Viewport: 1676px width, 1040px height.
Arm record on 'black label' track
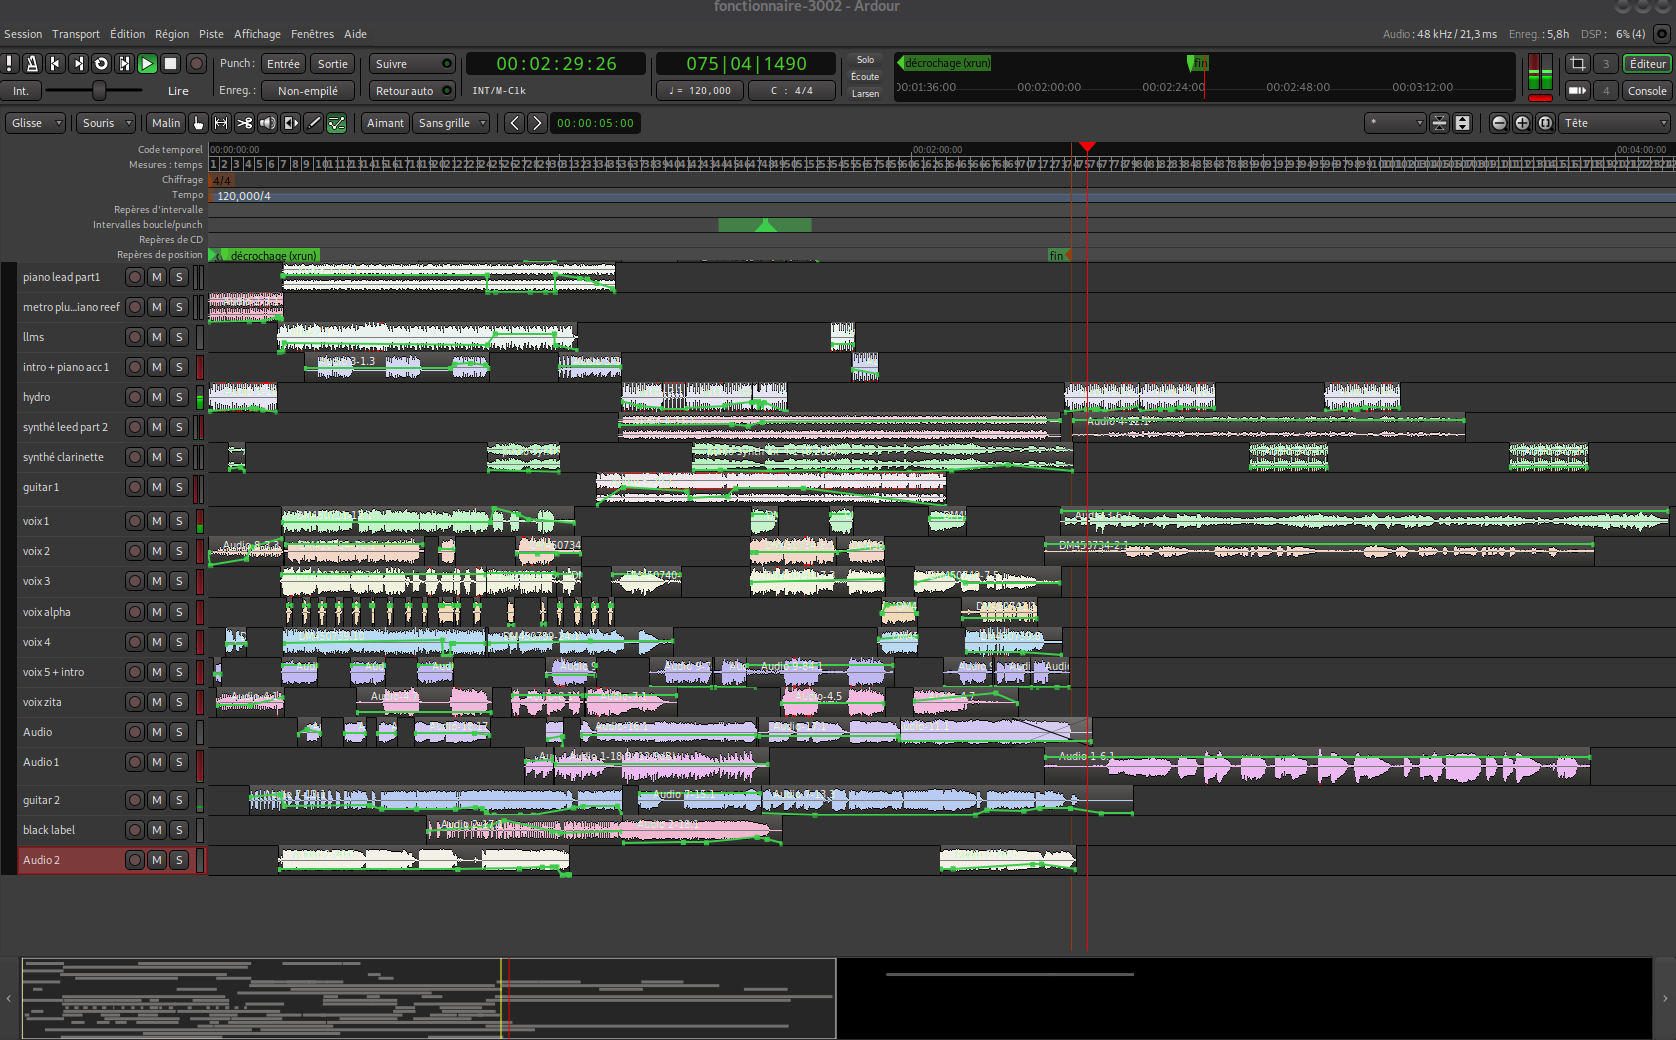coord(135,830)
